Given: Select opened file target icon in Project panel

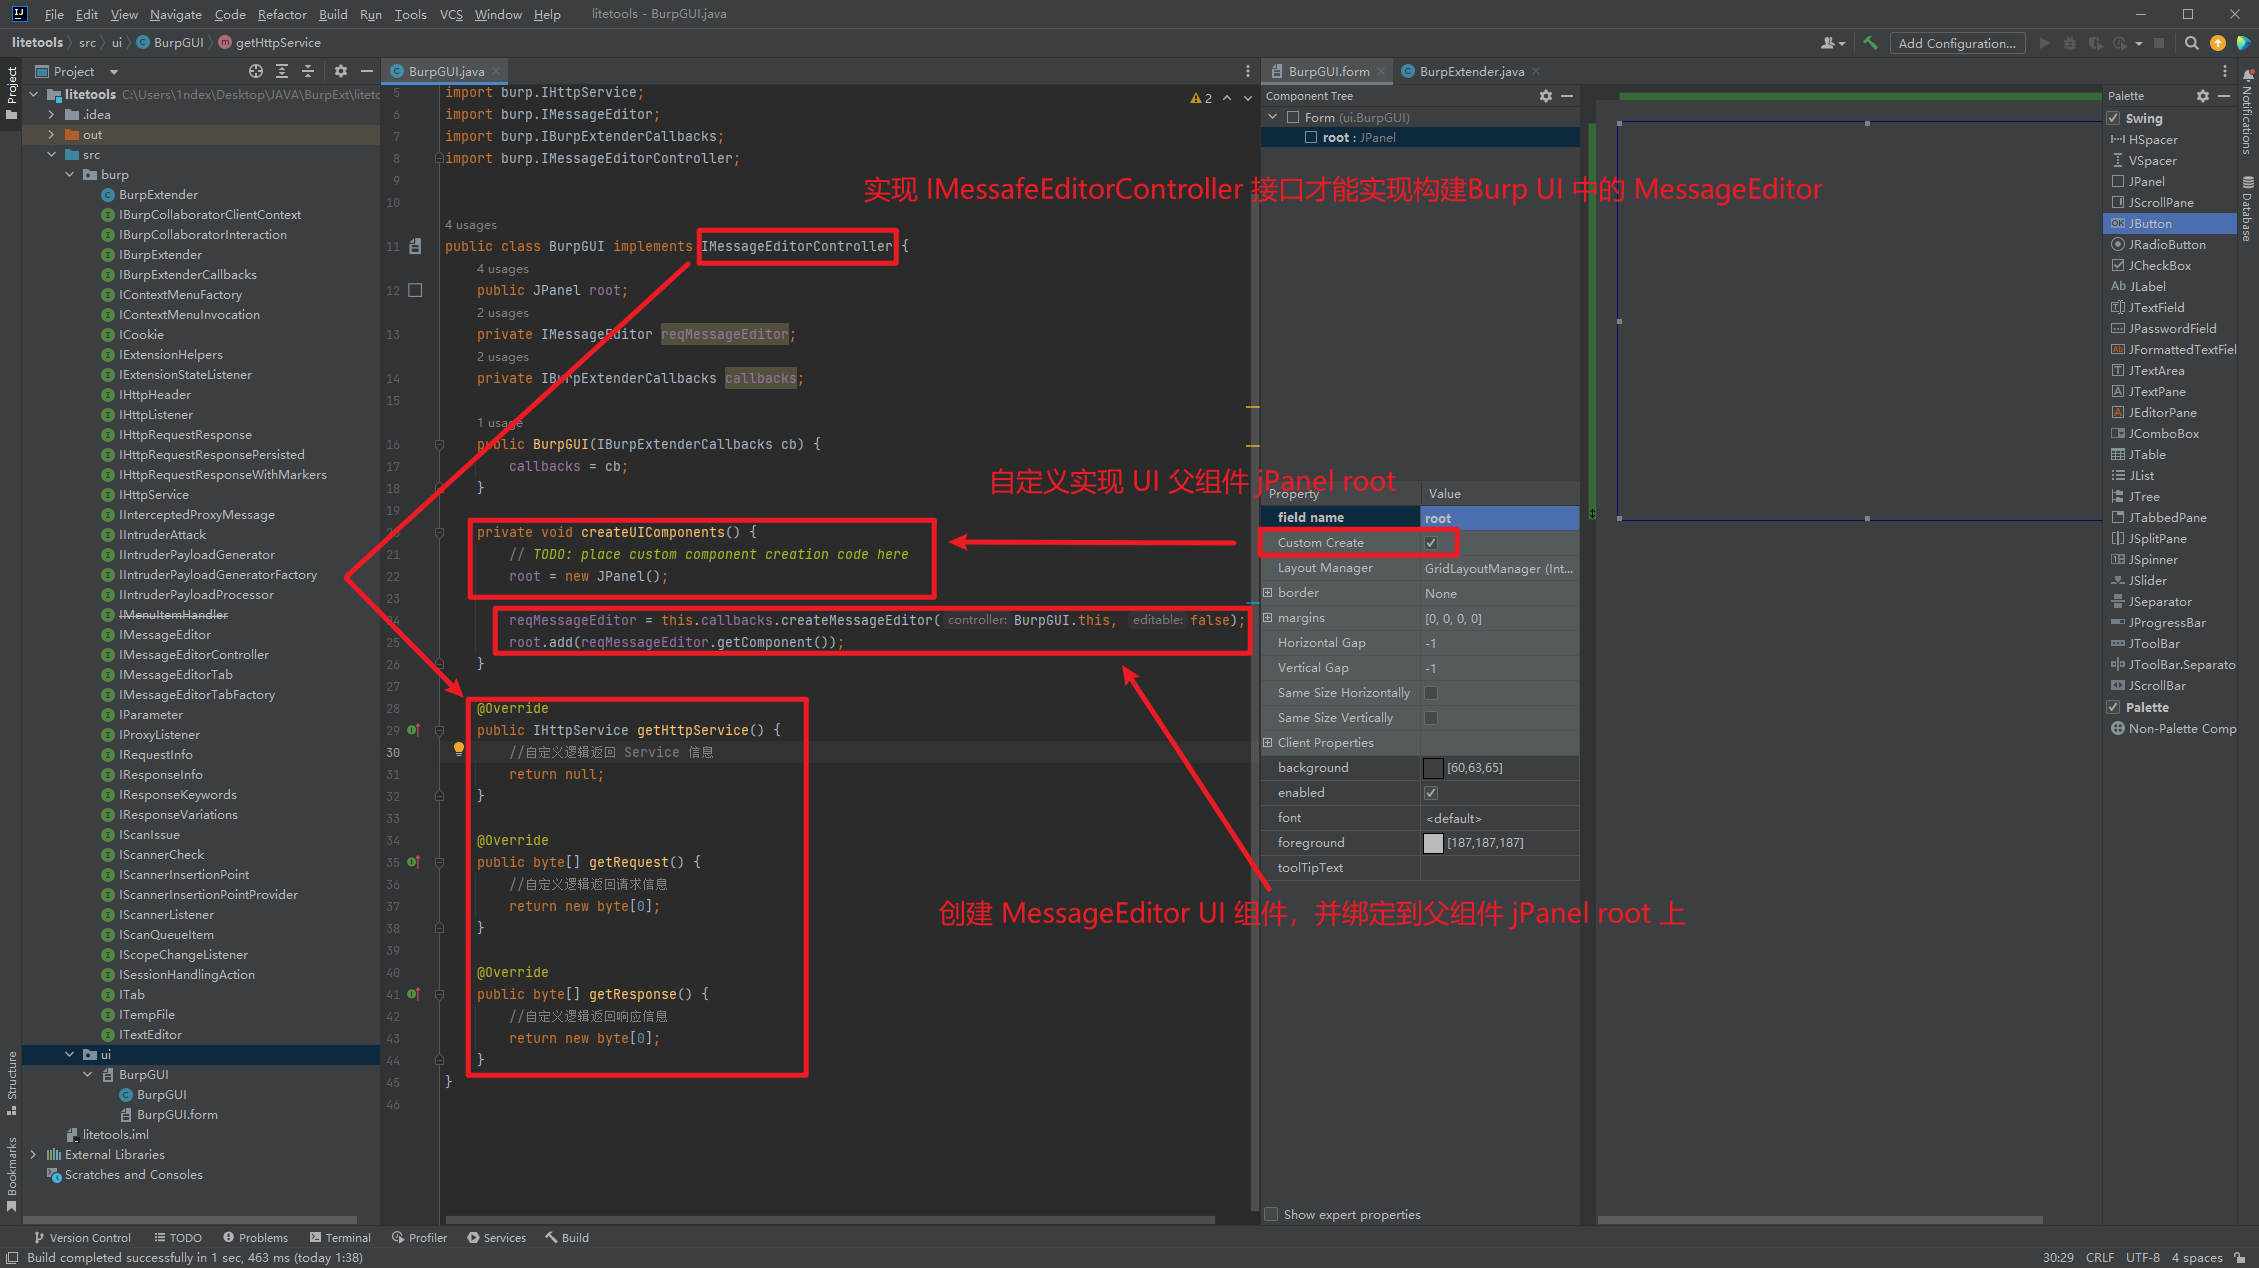Looking at the screenshot, I should point(256,71).
